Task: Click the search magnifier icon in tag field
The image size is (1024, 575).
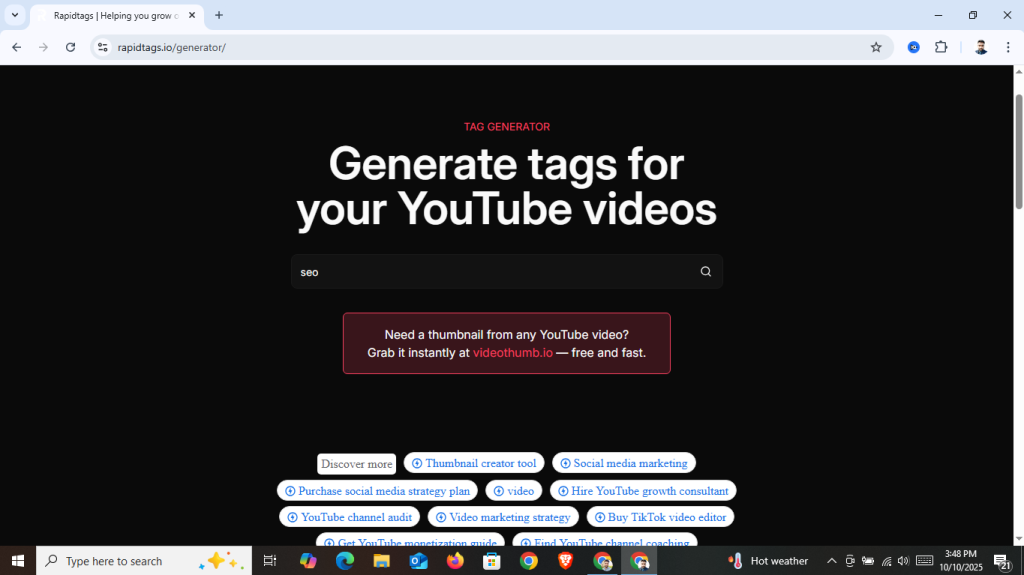Action: [705, 272]
